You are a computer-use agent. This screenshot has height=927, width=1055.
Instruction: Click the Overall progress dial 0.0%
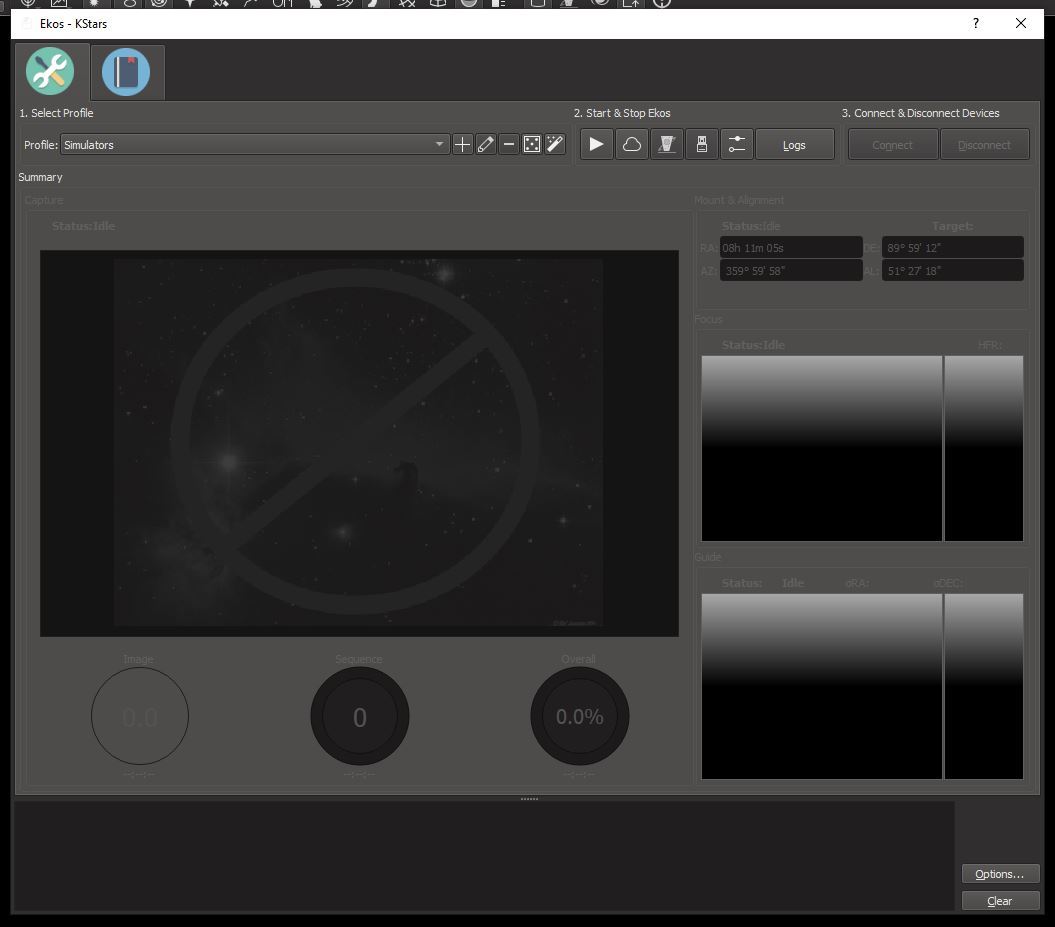point(580,716)
